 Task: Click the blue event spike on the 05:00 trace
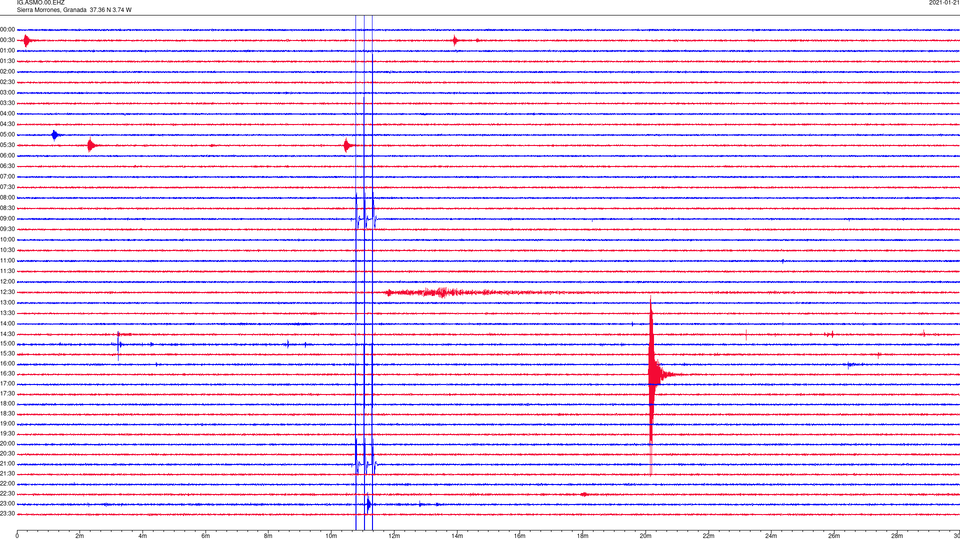[55, 135]
